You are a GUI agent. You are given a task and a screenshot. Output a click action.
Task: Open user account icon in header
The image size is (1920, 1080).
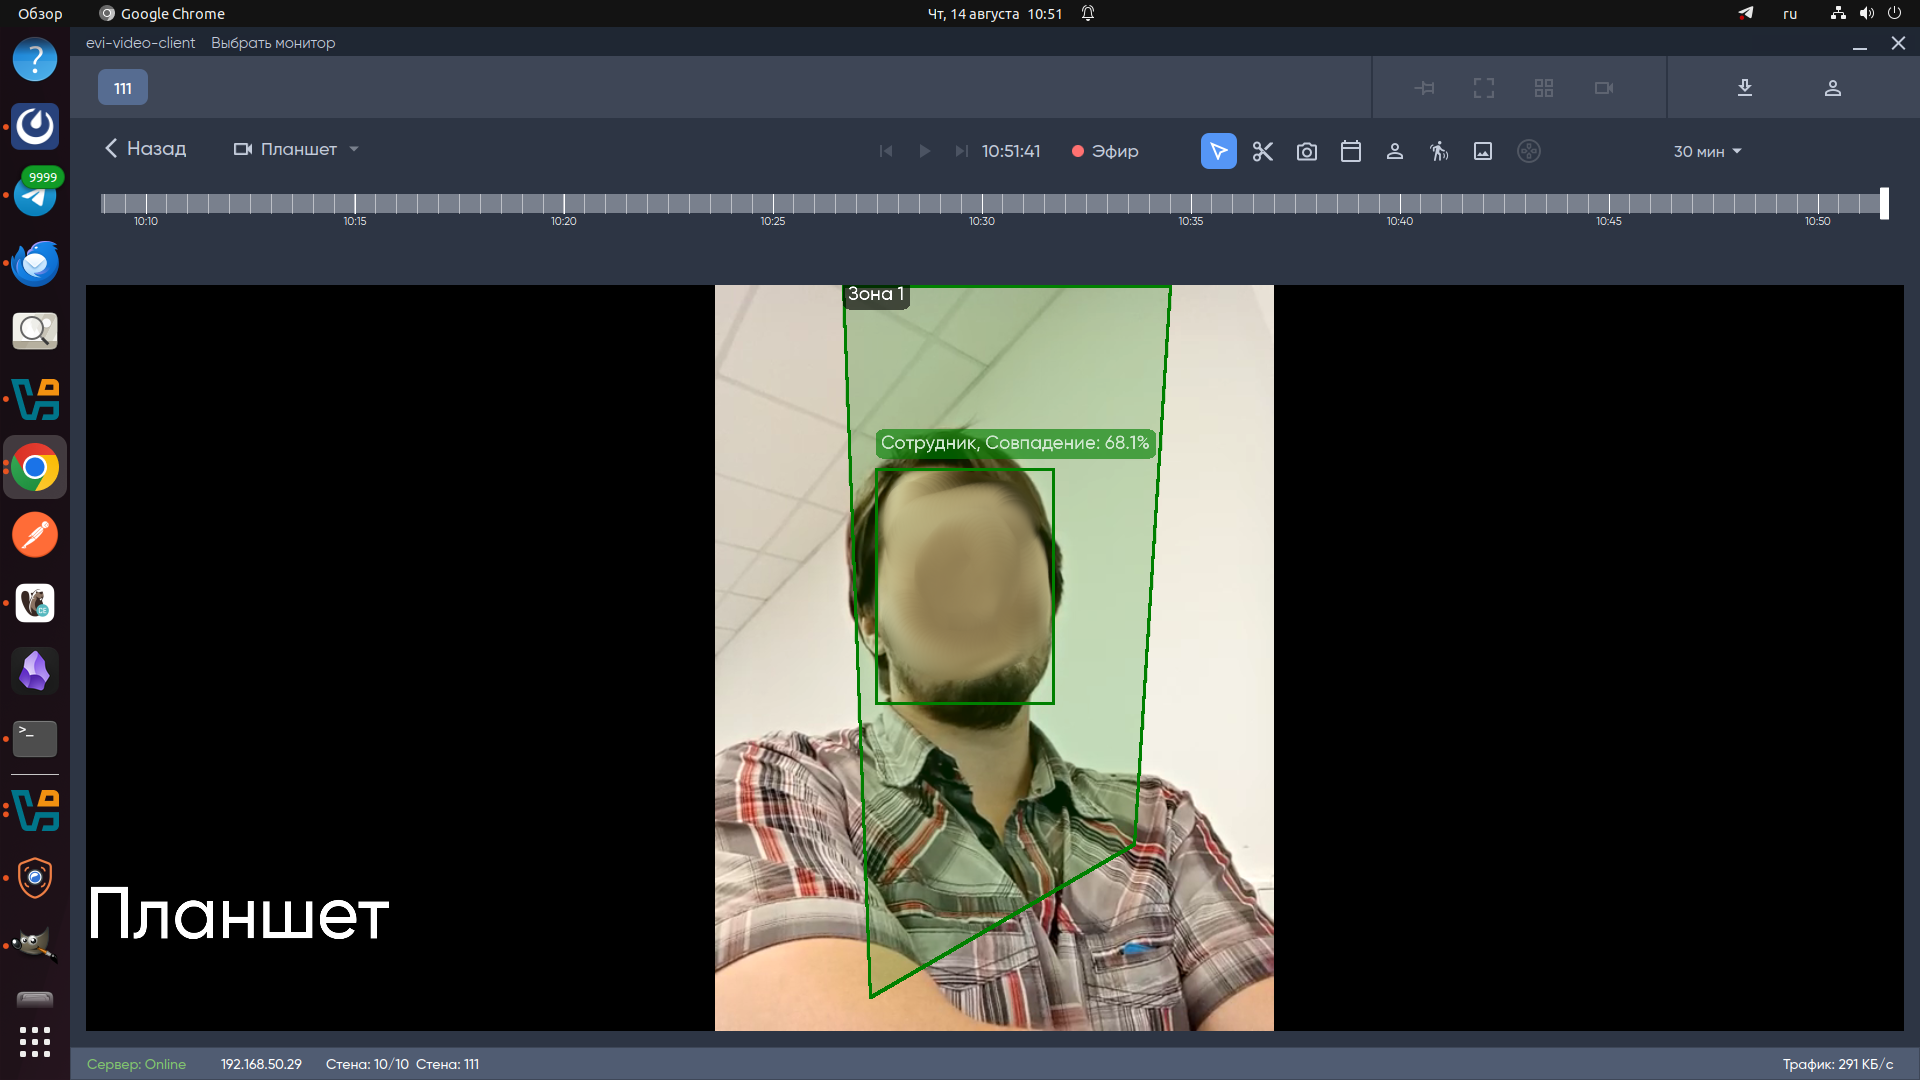1833,88
